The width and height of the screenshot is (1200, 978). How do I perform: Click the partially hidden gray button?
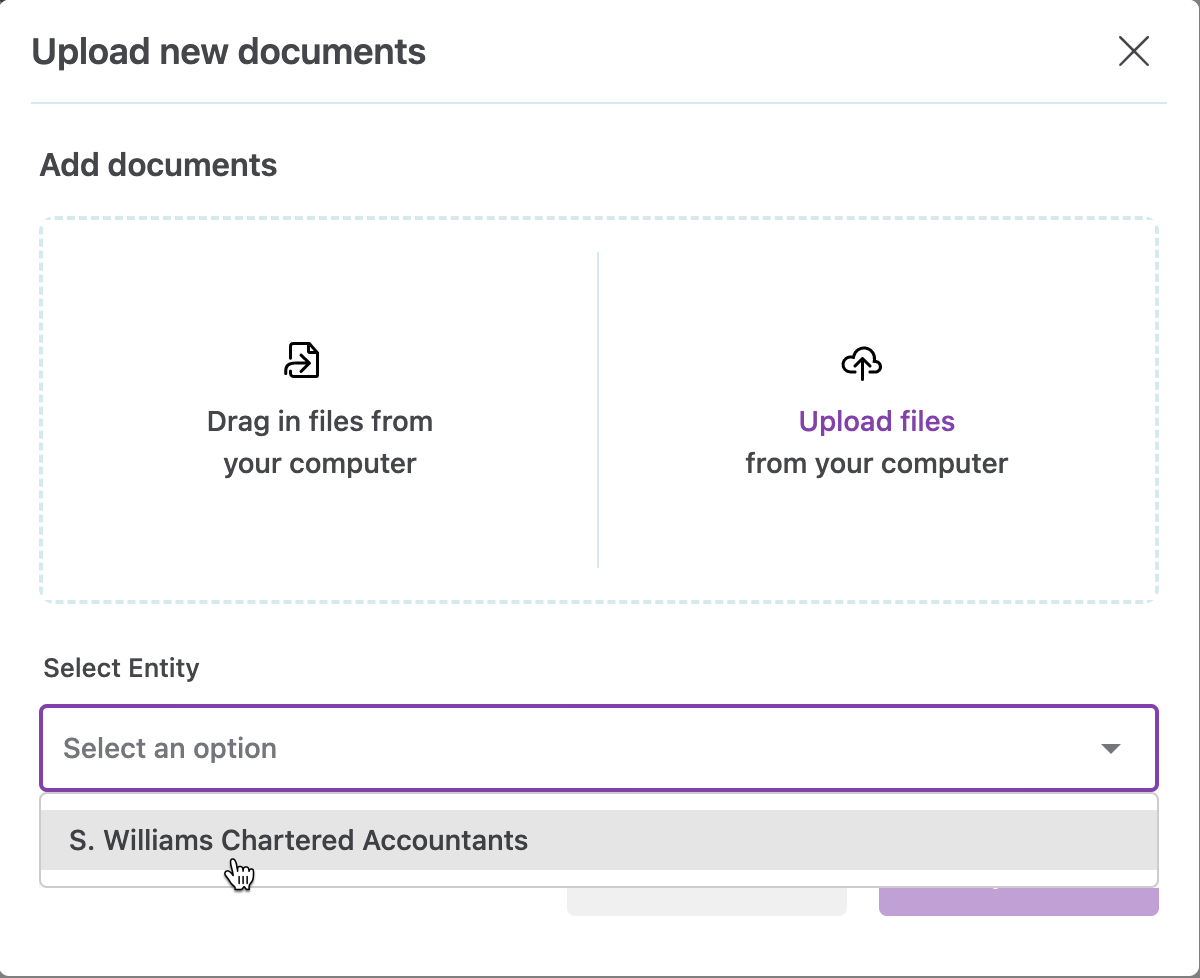coord(706,902)
